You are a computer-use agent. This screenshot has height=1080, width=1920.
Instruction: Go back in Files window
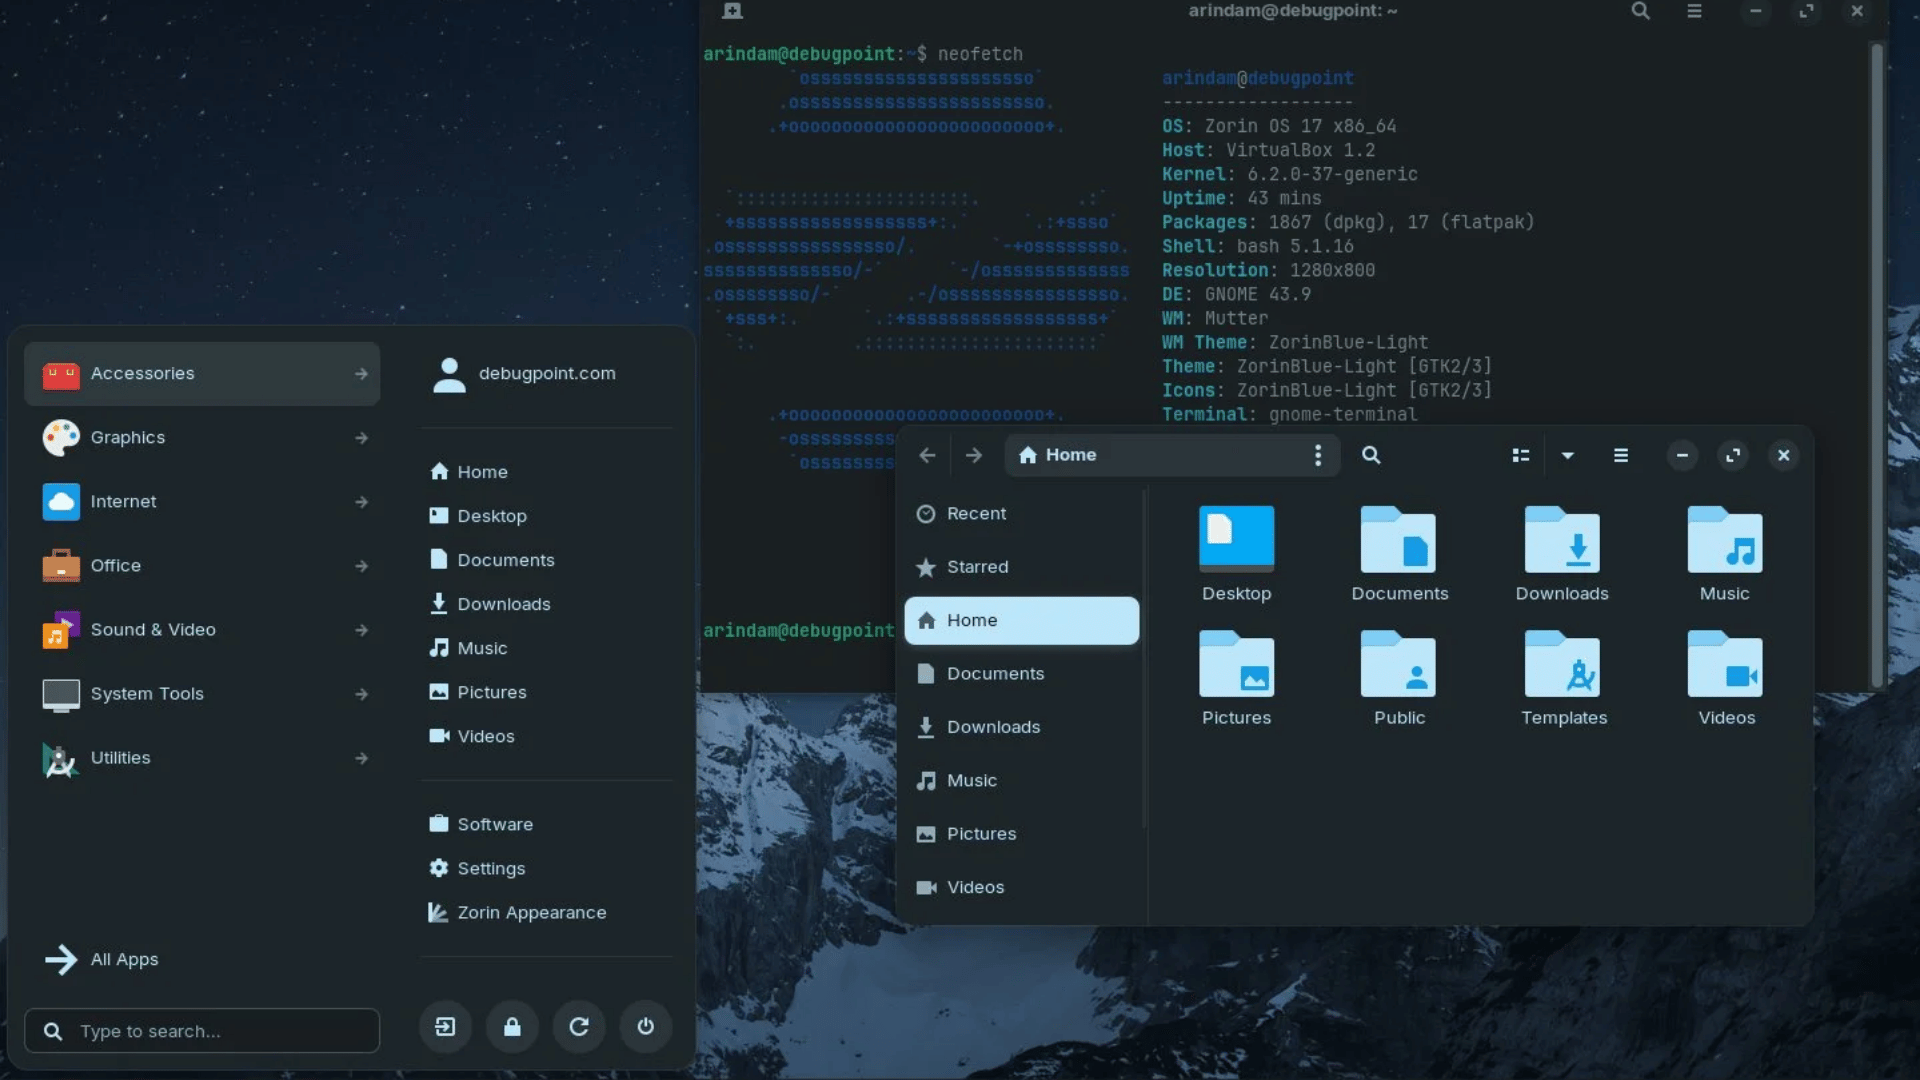coord(927,455)
